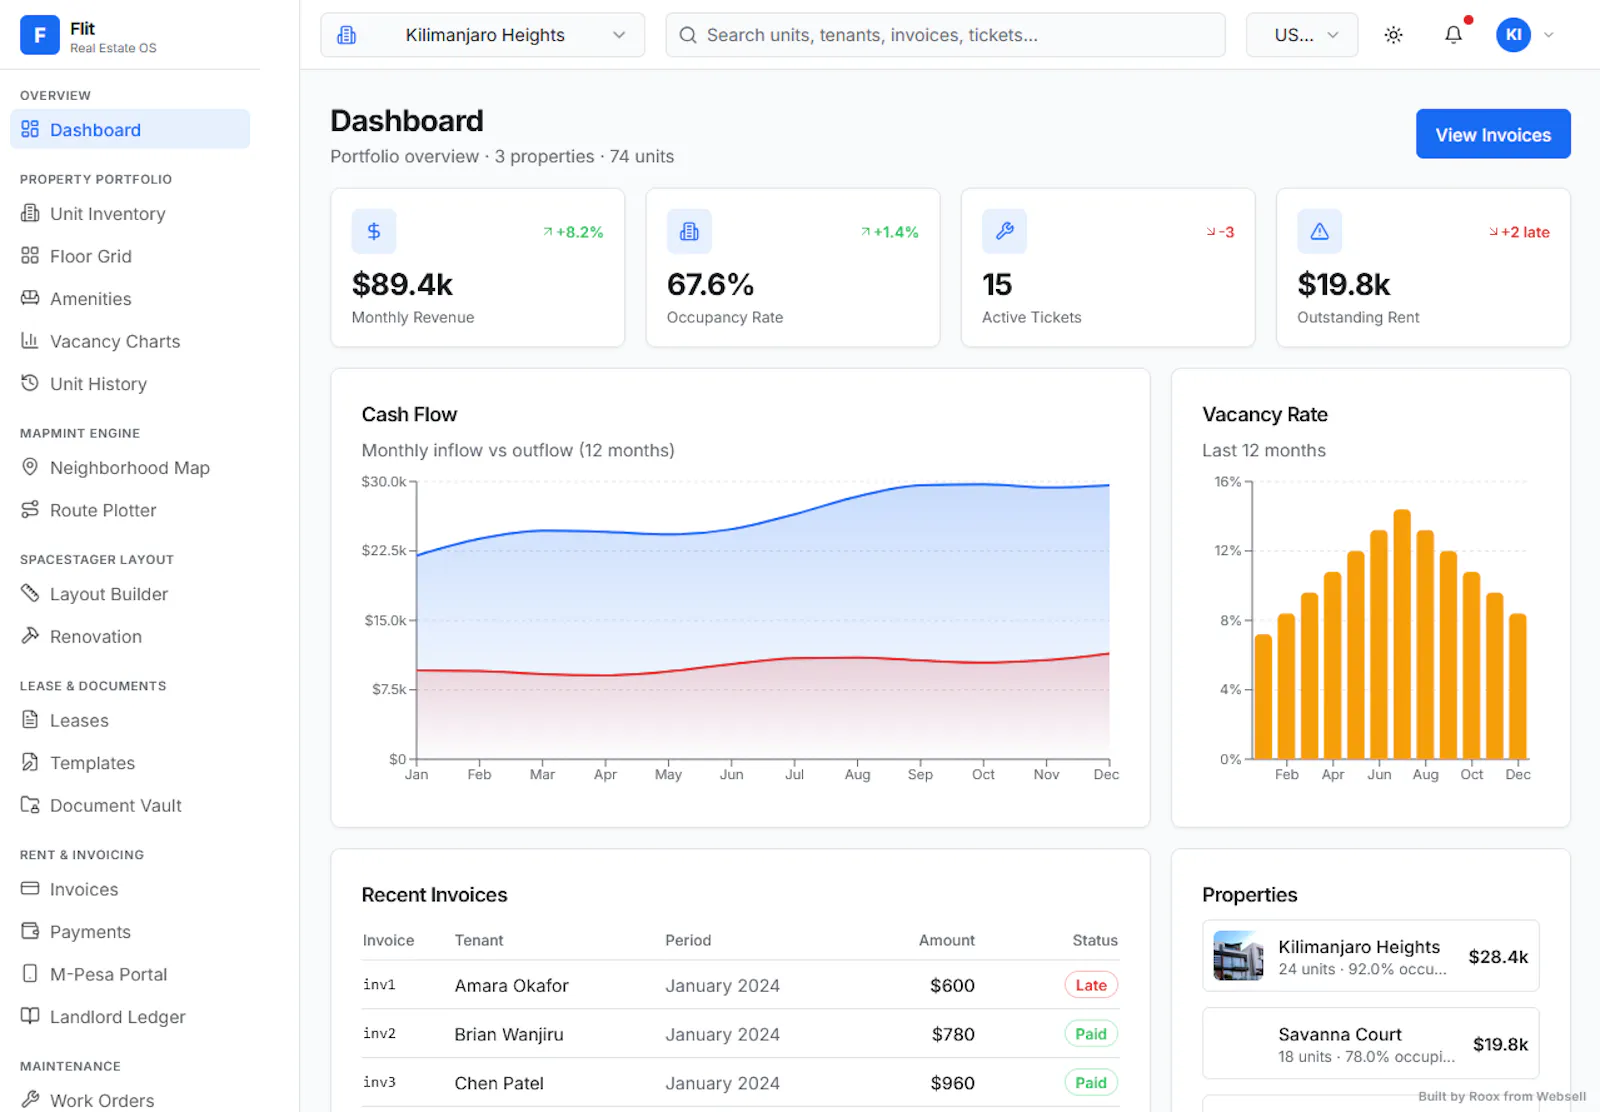Open the KI user avatar
Screen dimensions: 1600x1112
(x=1513, y=35)
